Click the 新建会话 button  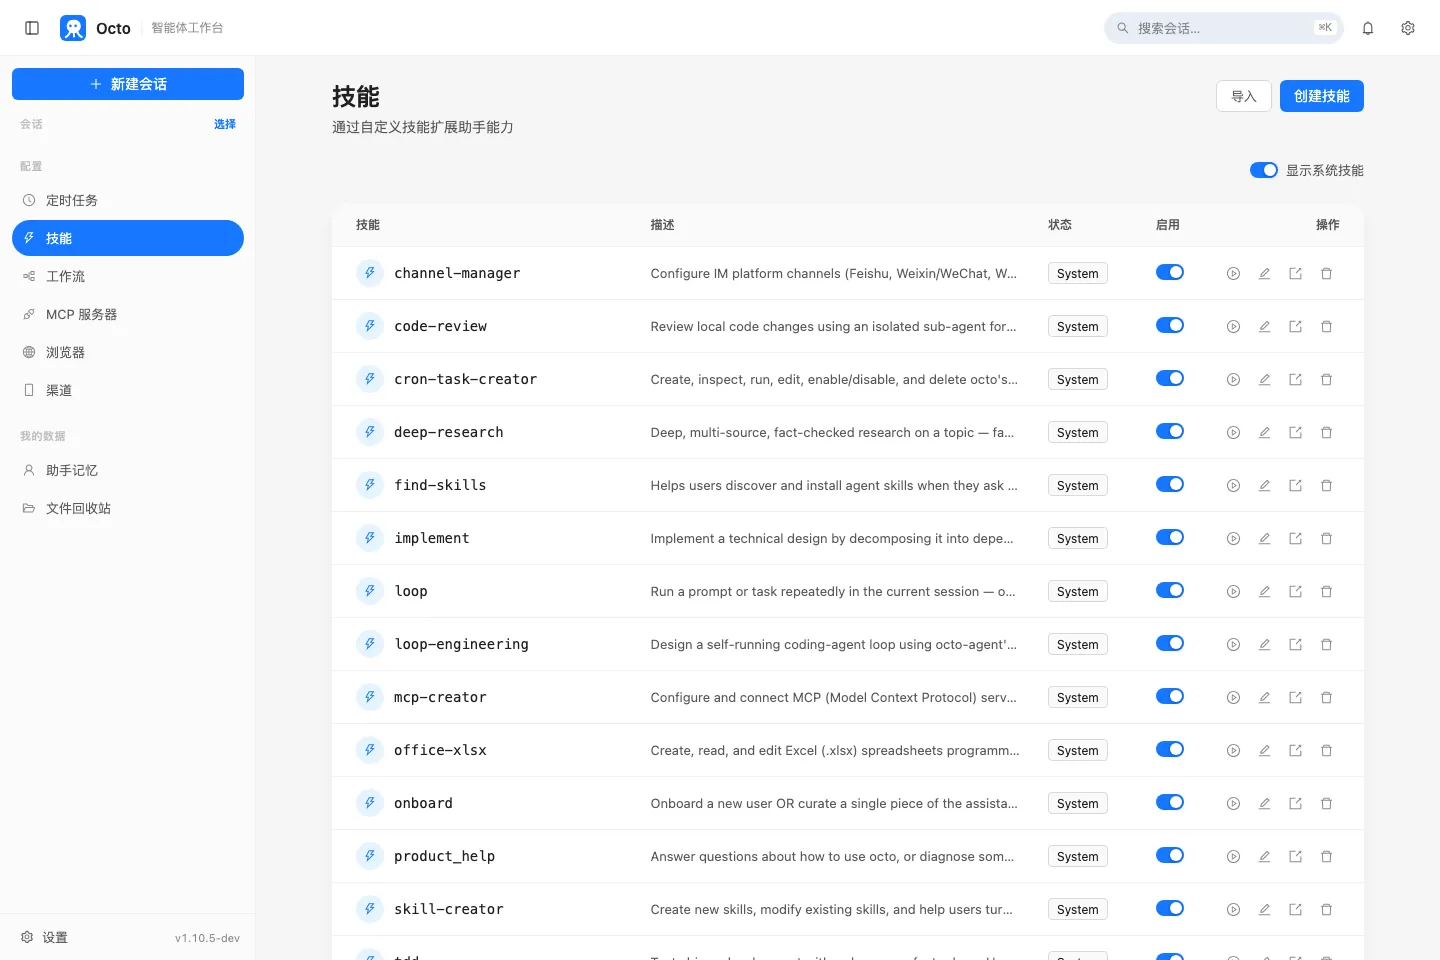click(x=128, y=84)
